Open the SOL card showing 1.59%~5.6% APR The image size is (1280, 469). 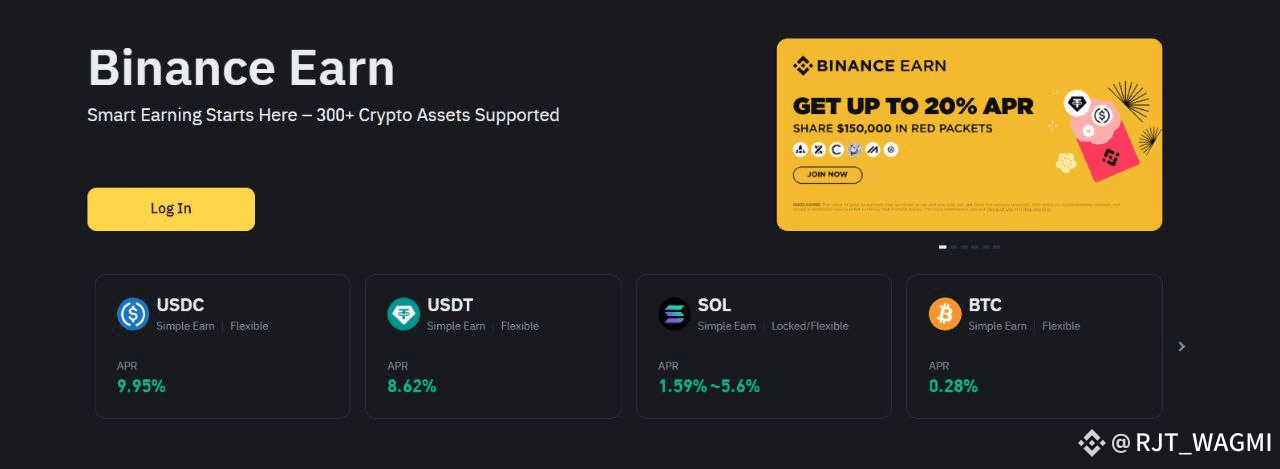pos(764,346)
